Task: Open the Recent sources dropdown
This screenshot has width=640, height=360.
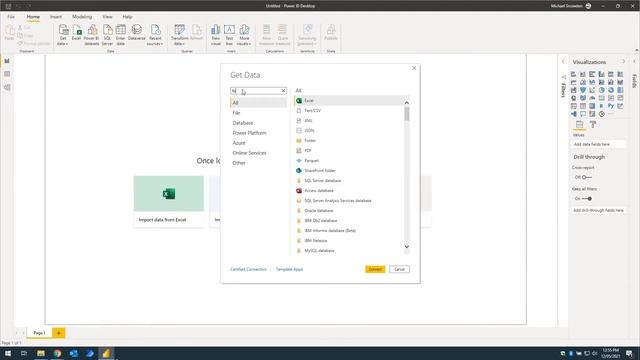Action: pos(155,35)
